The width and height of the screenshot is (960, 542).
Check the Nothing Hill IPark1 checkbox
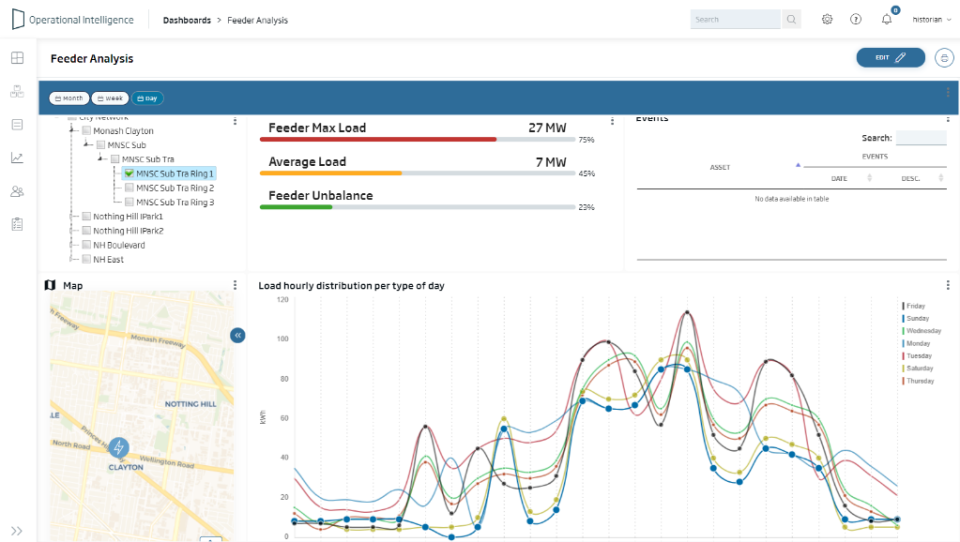point(87,216)
